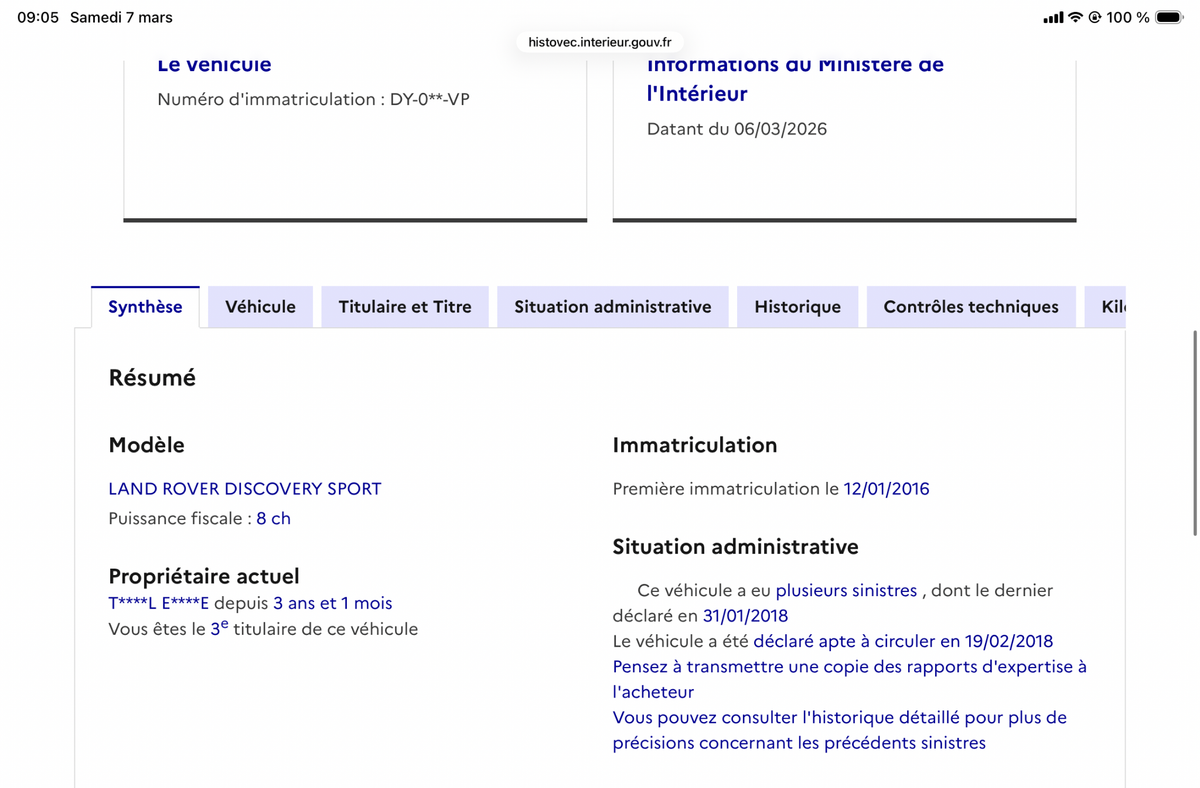Image resolution: width=1200 pixels, height=788 pixels.
Task: Tap the rotation lock status icon
Action: click(1095, 17)
